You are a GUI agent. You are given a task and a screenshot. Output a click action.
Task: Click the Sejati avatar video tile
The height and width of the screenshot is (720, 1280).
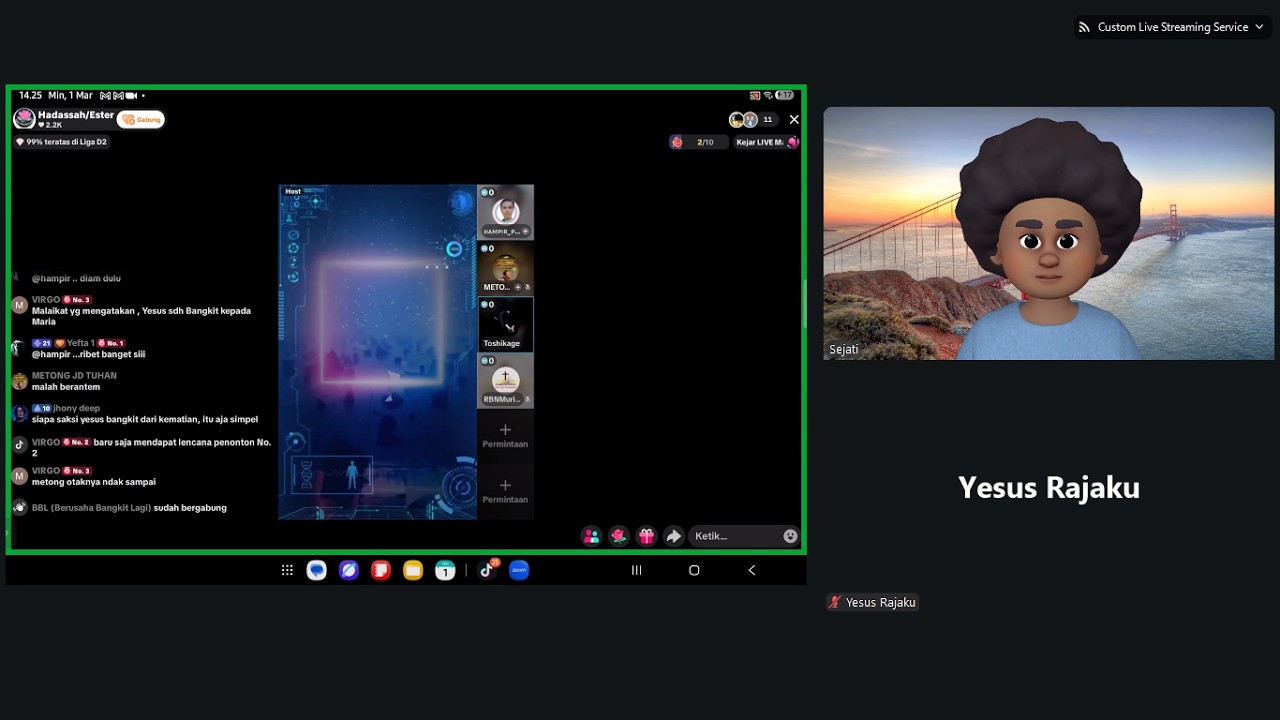pyautogui.click(x=1049, y=233)
